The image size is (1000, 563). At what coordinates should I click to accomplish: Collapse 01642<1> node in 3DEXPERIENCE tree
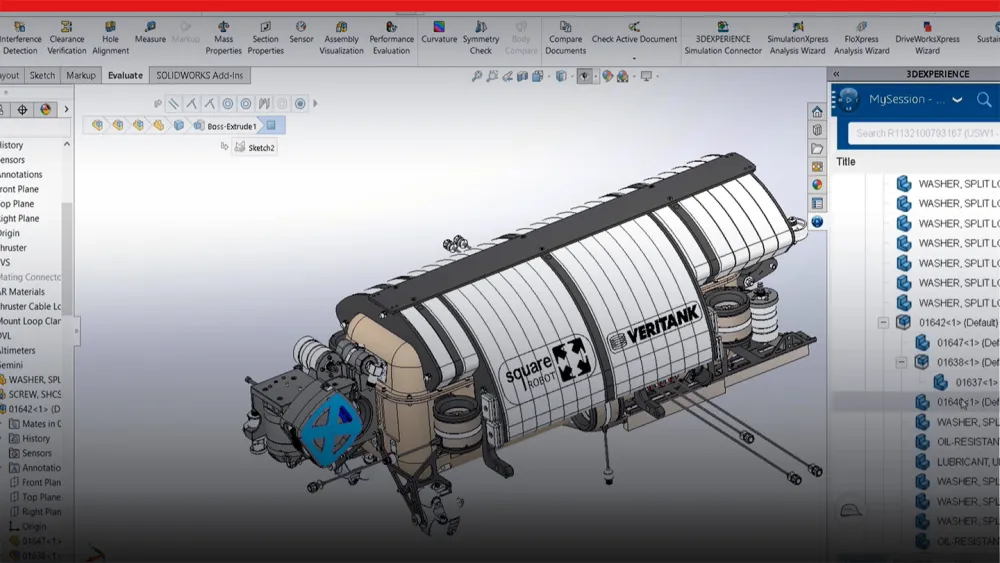click(x=883, y=323)
